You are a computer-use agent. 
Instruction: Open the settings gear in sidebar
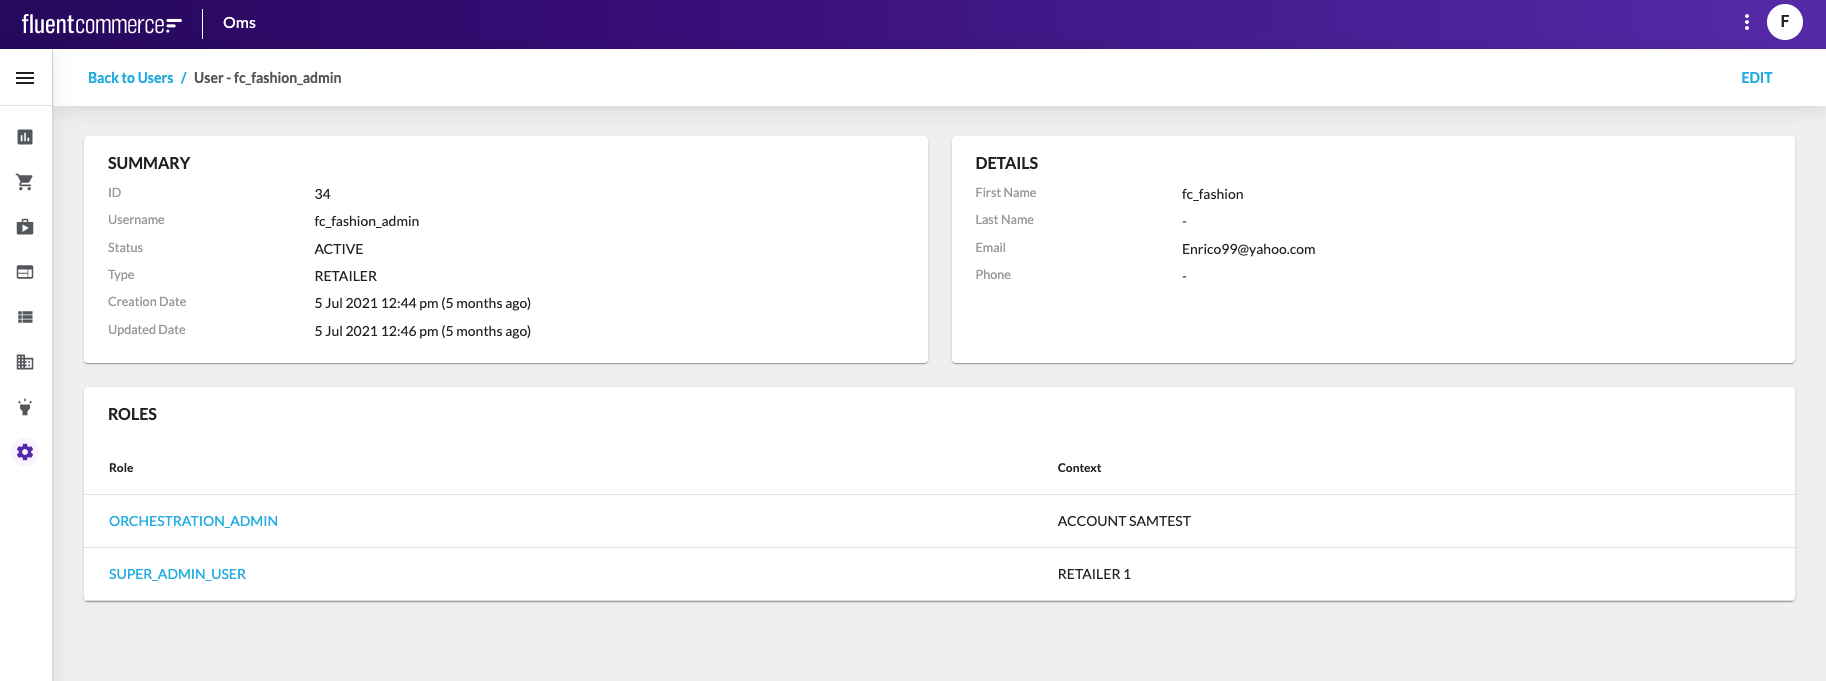click(25, 452)
